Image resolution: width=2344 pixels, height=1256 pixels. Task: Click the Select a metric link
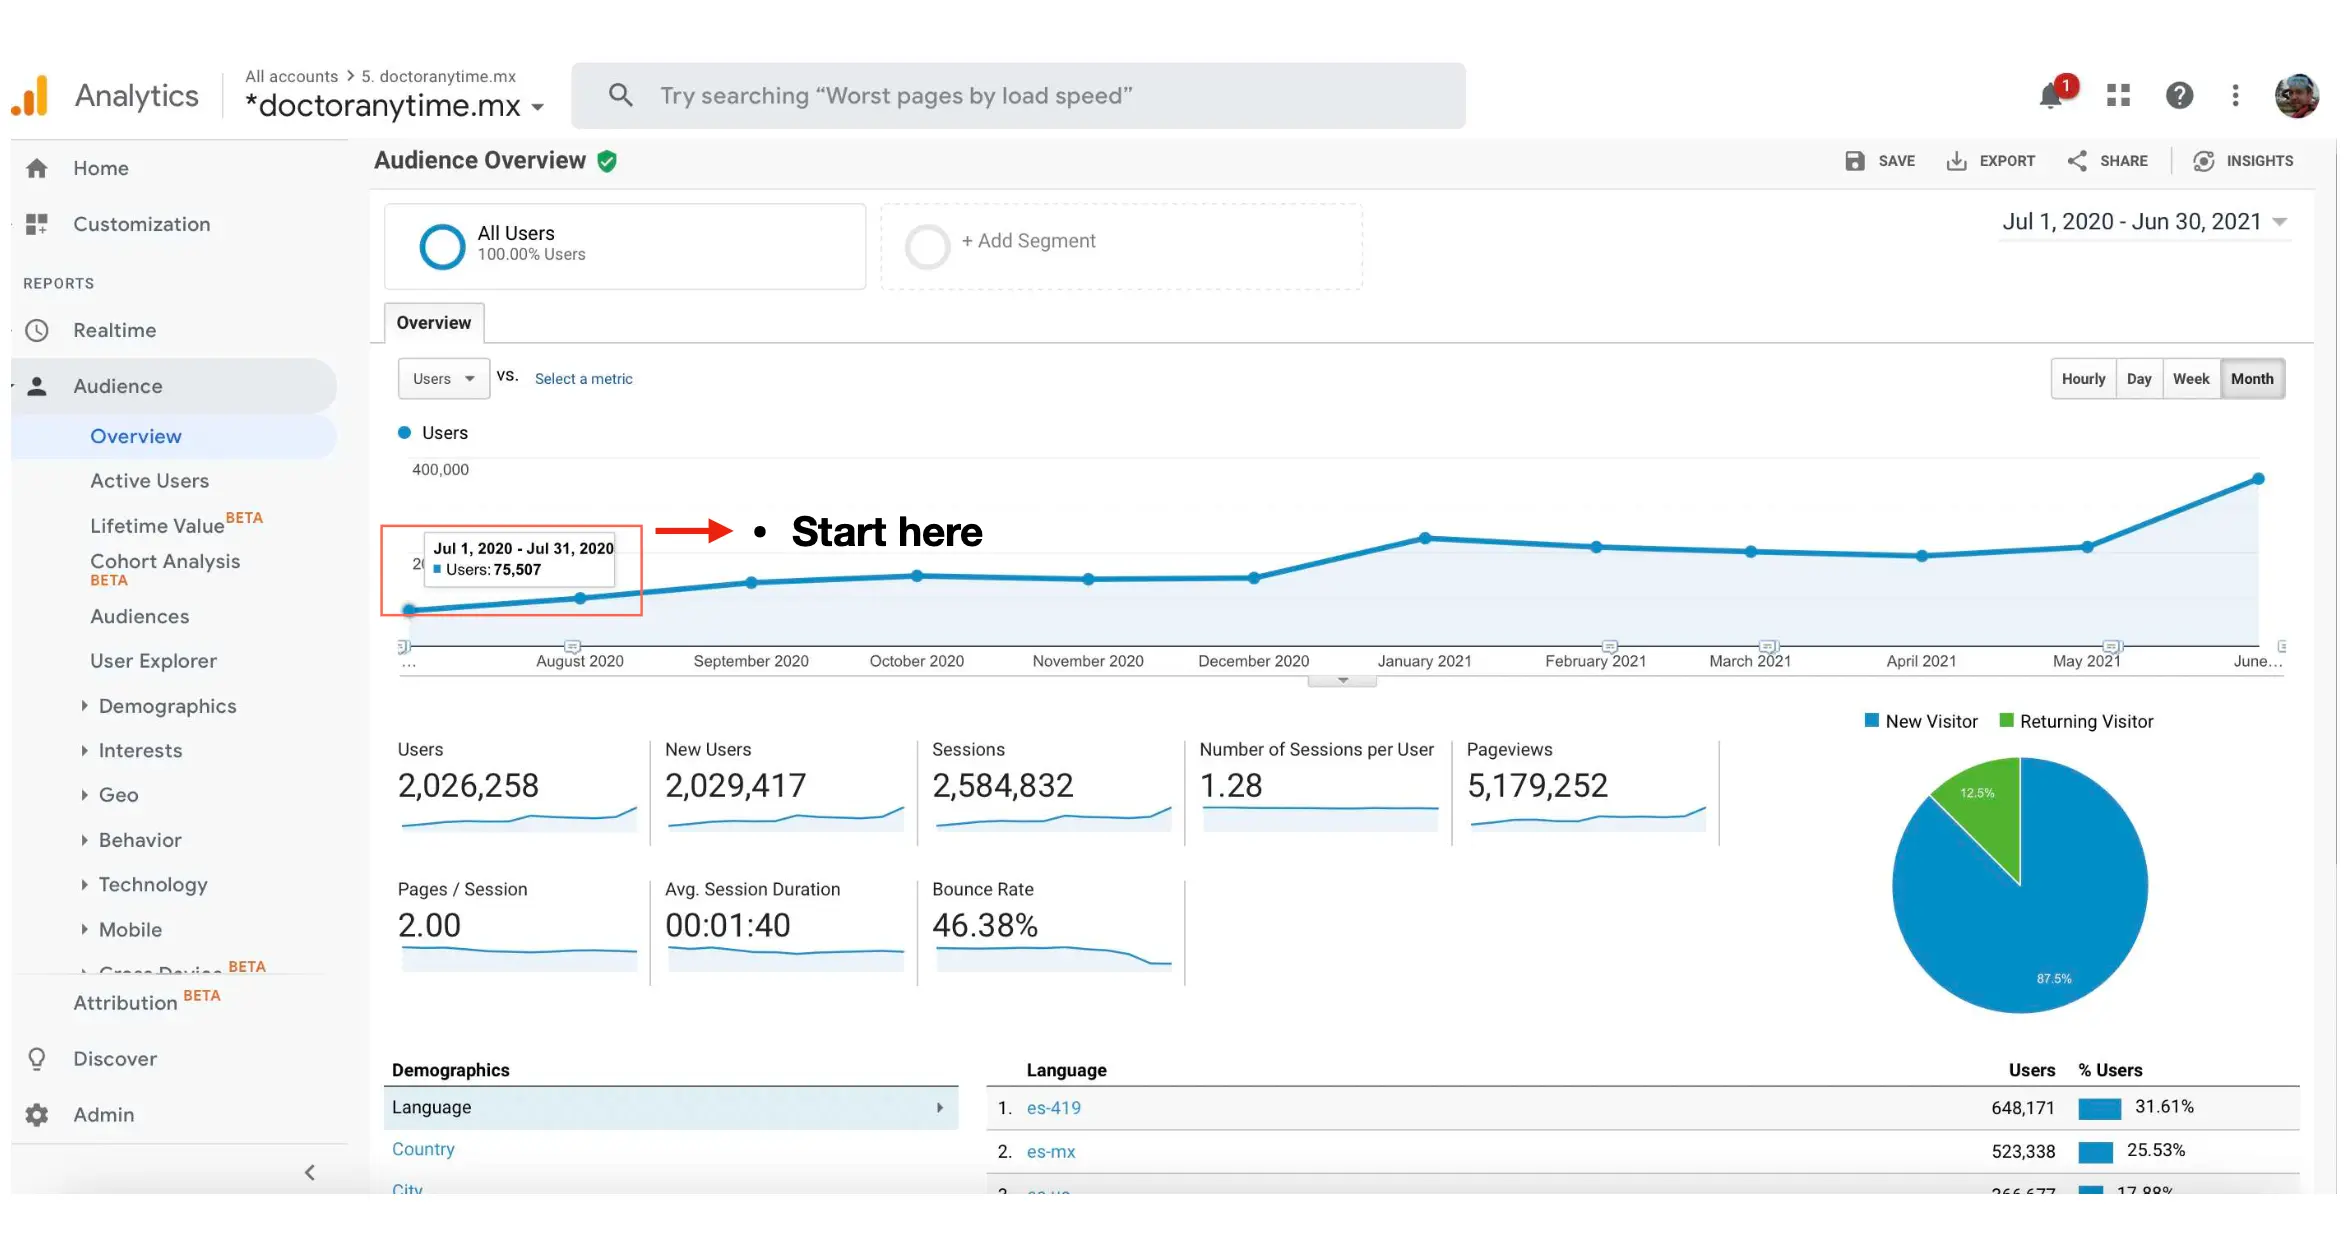583,379
